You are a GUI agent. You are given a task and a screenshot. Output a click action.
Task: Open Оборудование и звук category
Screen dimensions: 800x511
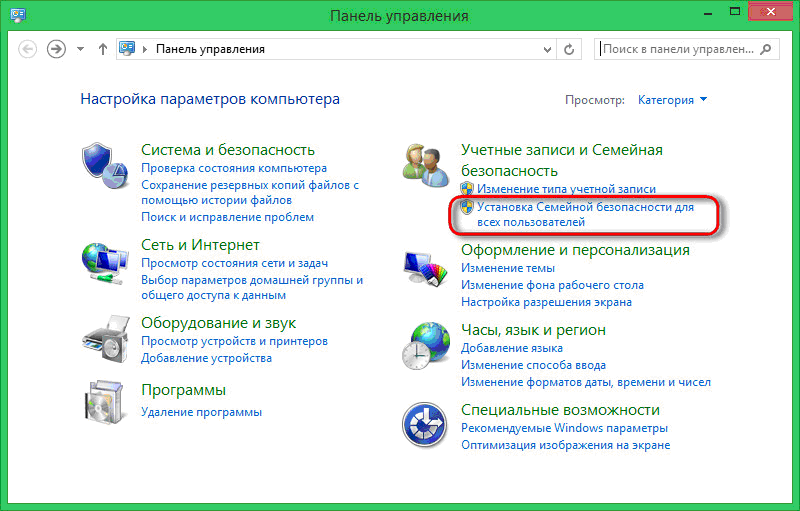point(218,323)
